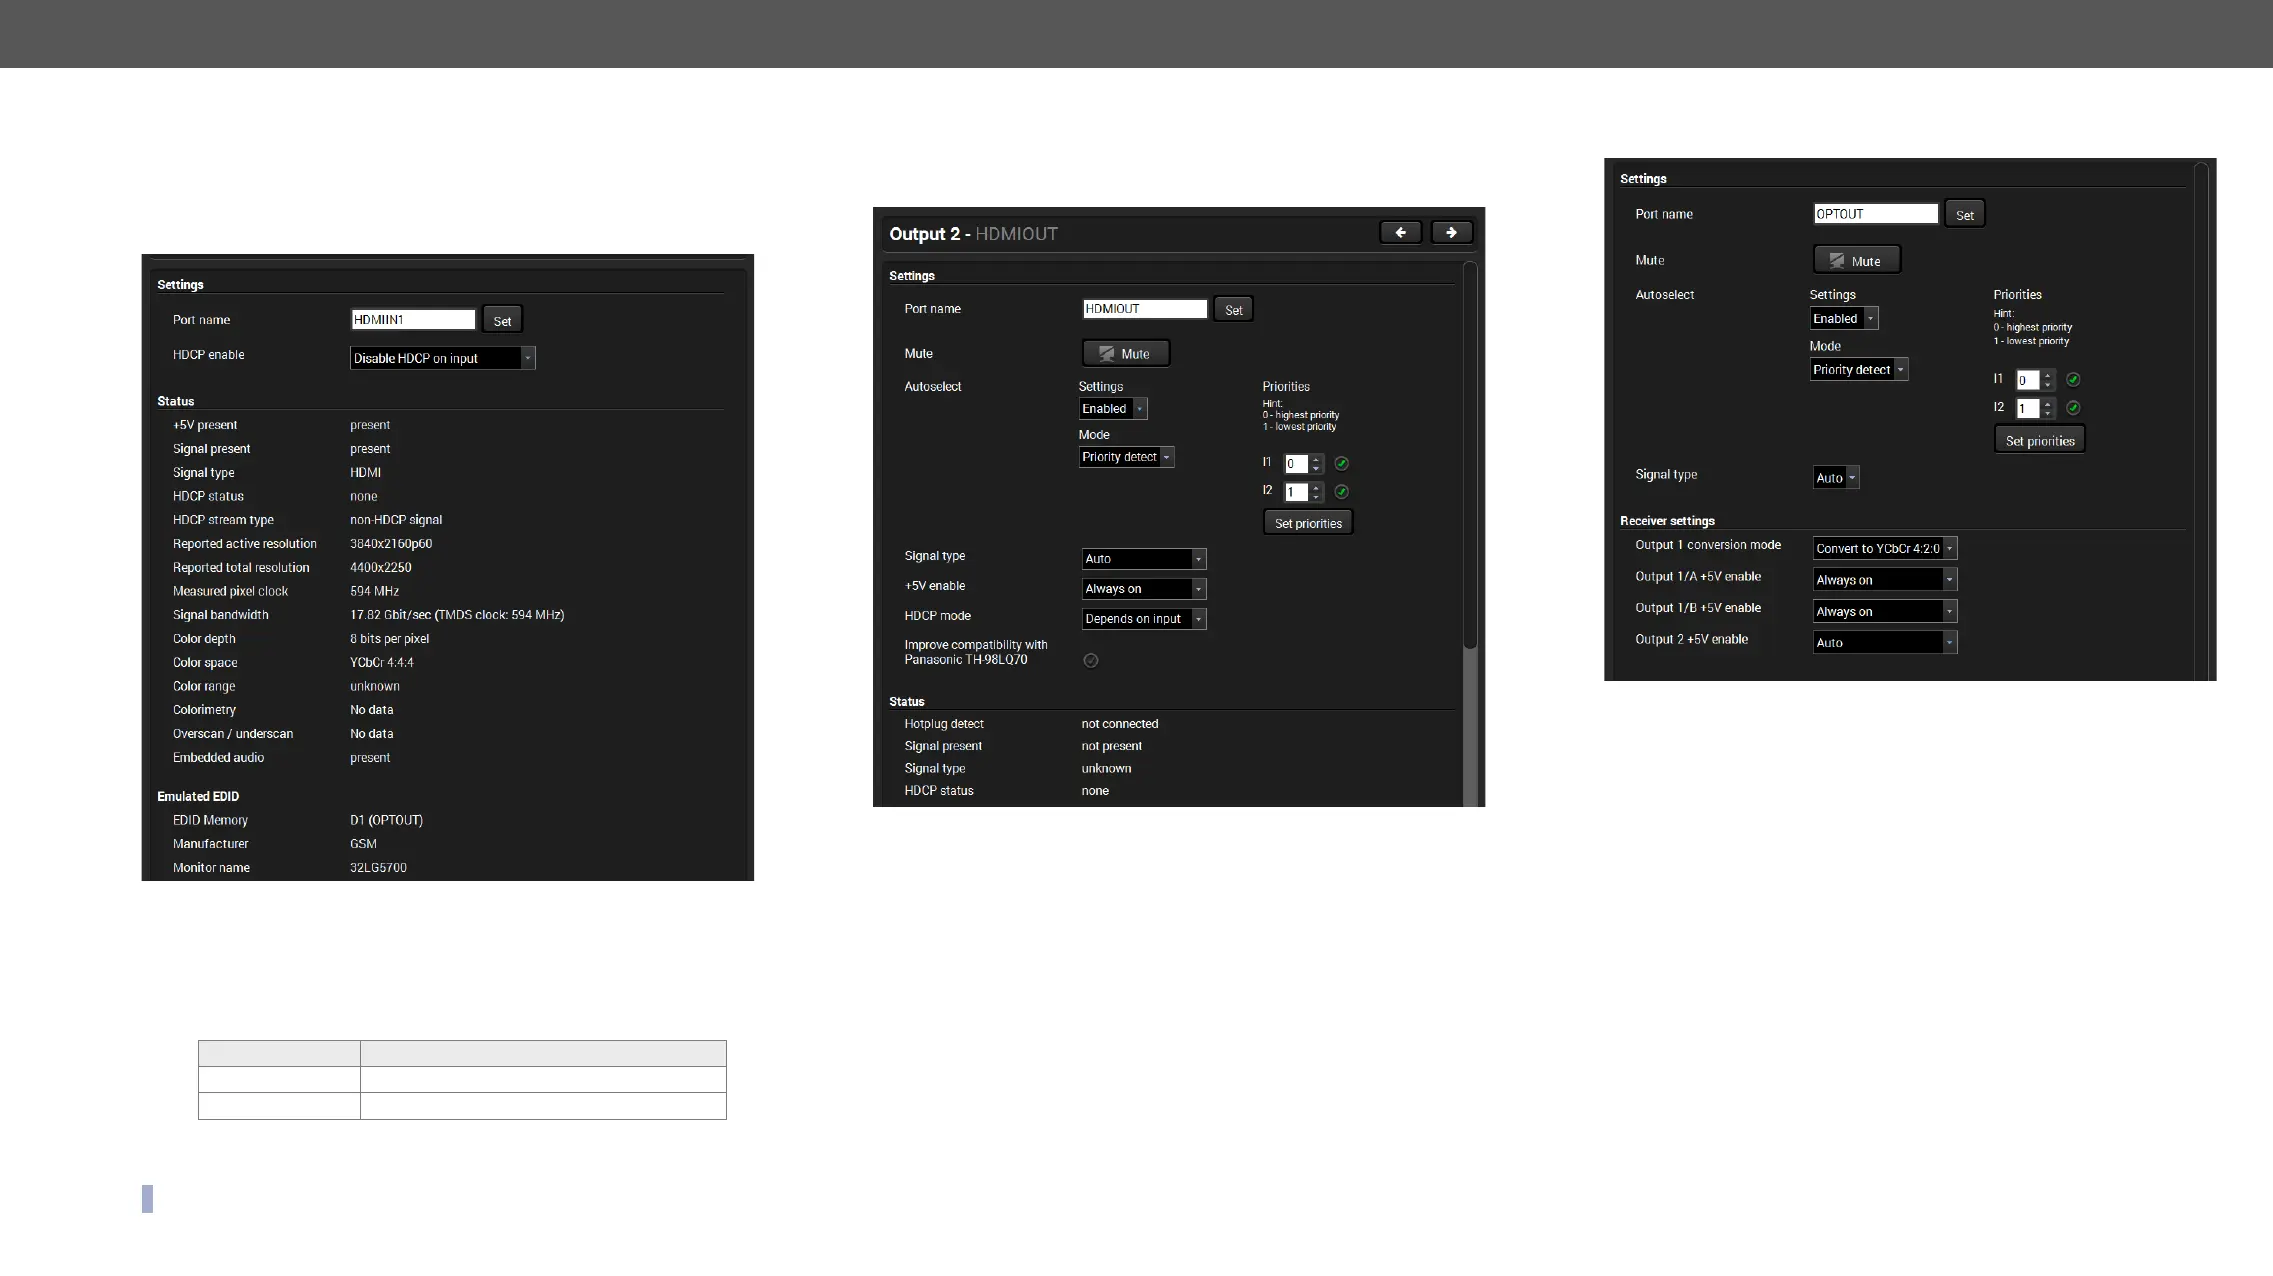This screenshot has height=1276, width=2273.
Task: Select the 32LG5700 monitor name value
Action: tap(378, 868)
